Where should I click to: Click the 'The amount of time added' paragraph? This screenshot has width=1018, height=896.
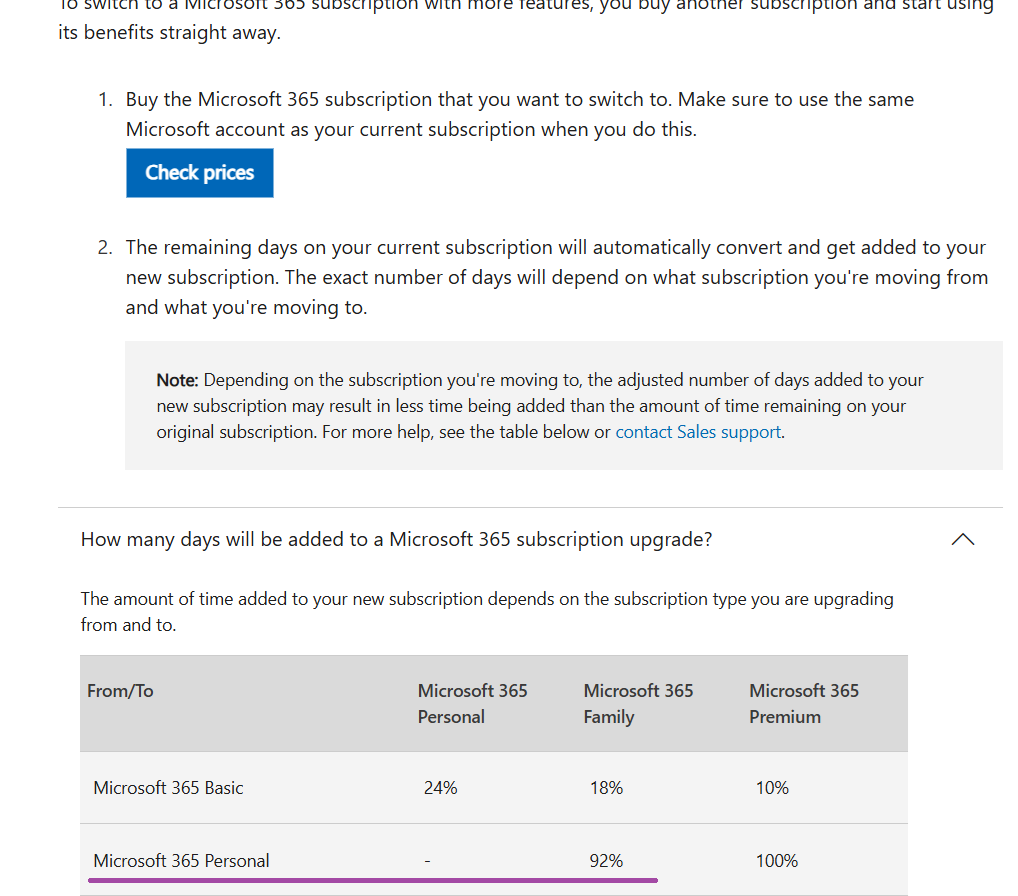487,612
